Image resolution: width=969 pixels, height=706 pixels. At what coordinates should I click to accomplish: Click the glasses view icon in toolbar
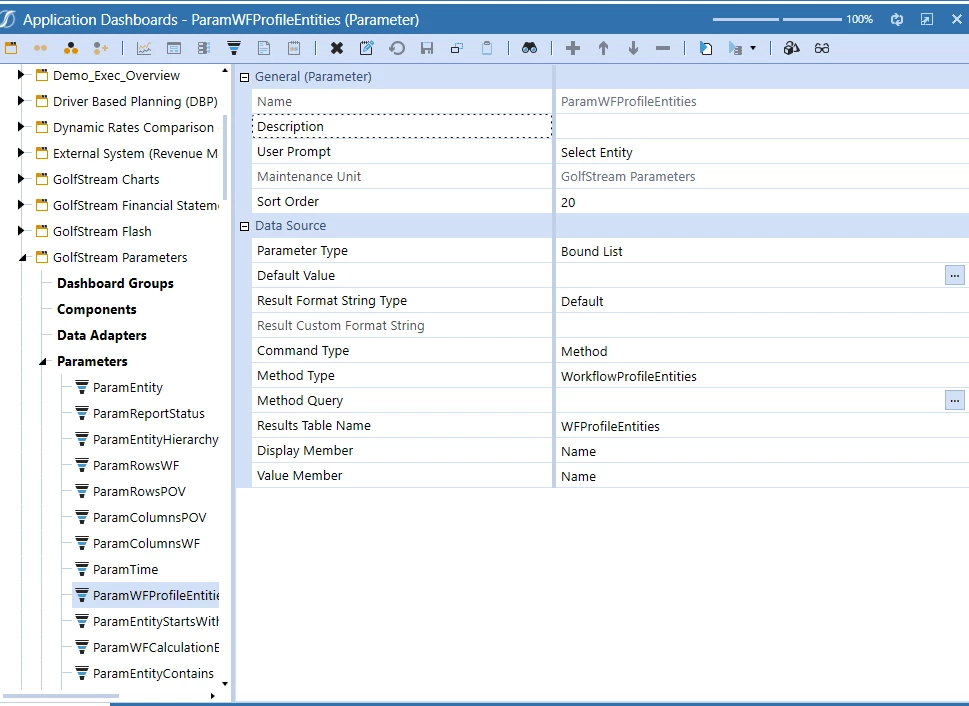click(822, 48)
